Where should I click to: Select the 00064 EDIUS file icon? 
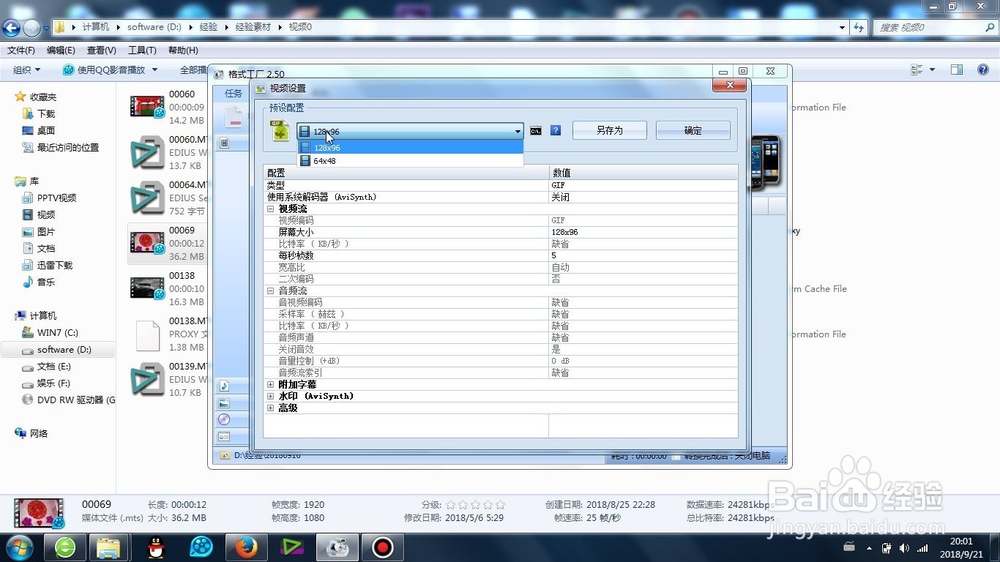tap(147, 198)
